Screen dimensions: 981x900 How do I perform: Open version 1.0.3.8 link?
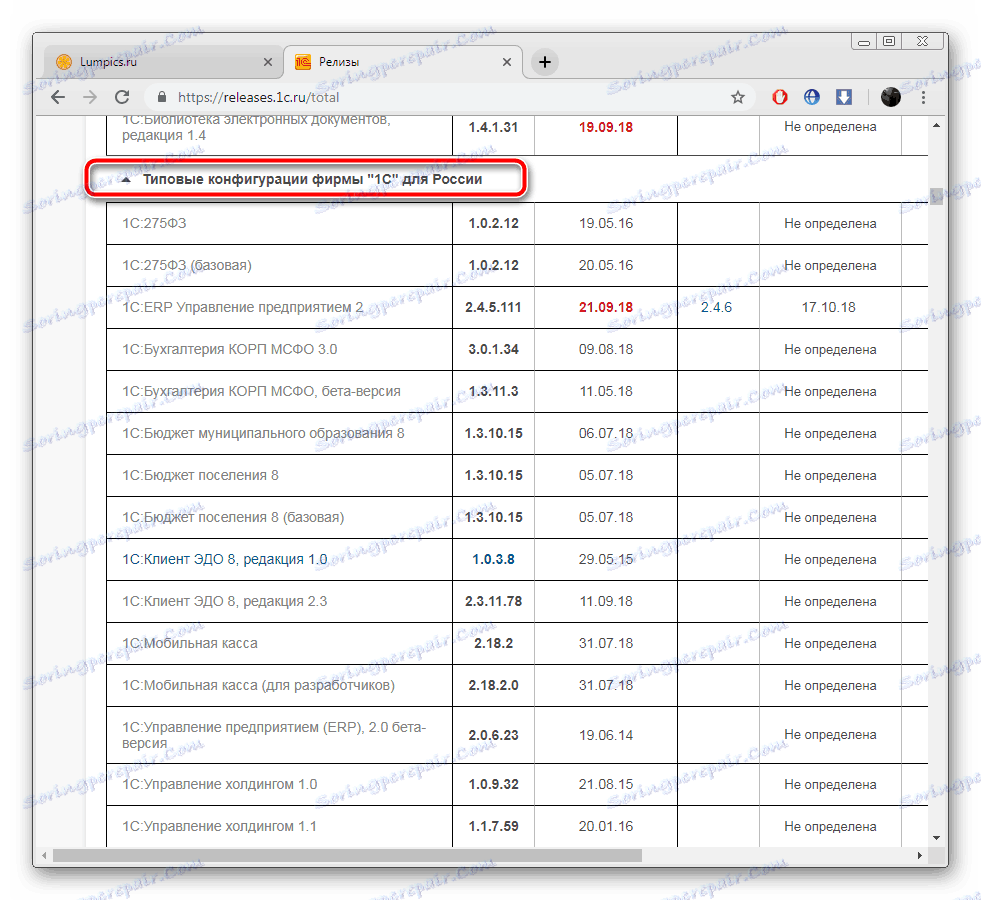click(x=493, y=559)
